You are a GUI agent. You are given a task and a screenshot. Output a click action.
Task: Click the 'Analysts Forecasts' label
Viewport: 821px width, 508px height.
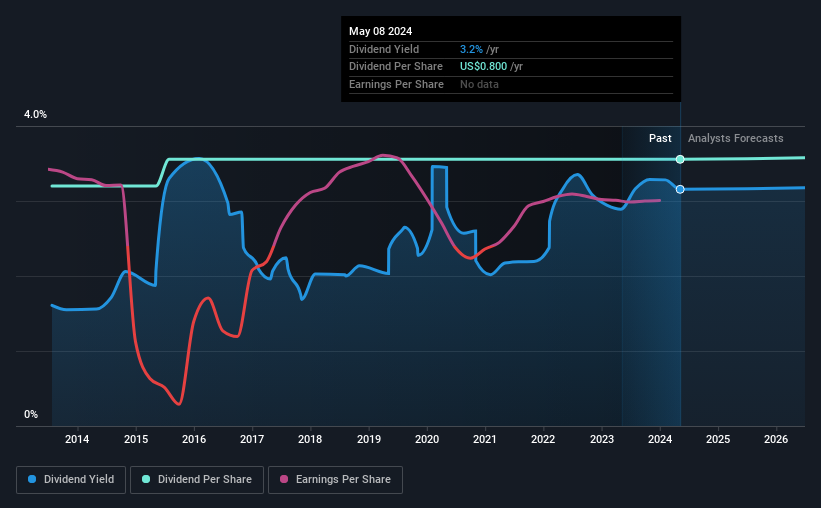[x=735, y=138]
